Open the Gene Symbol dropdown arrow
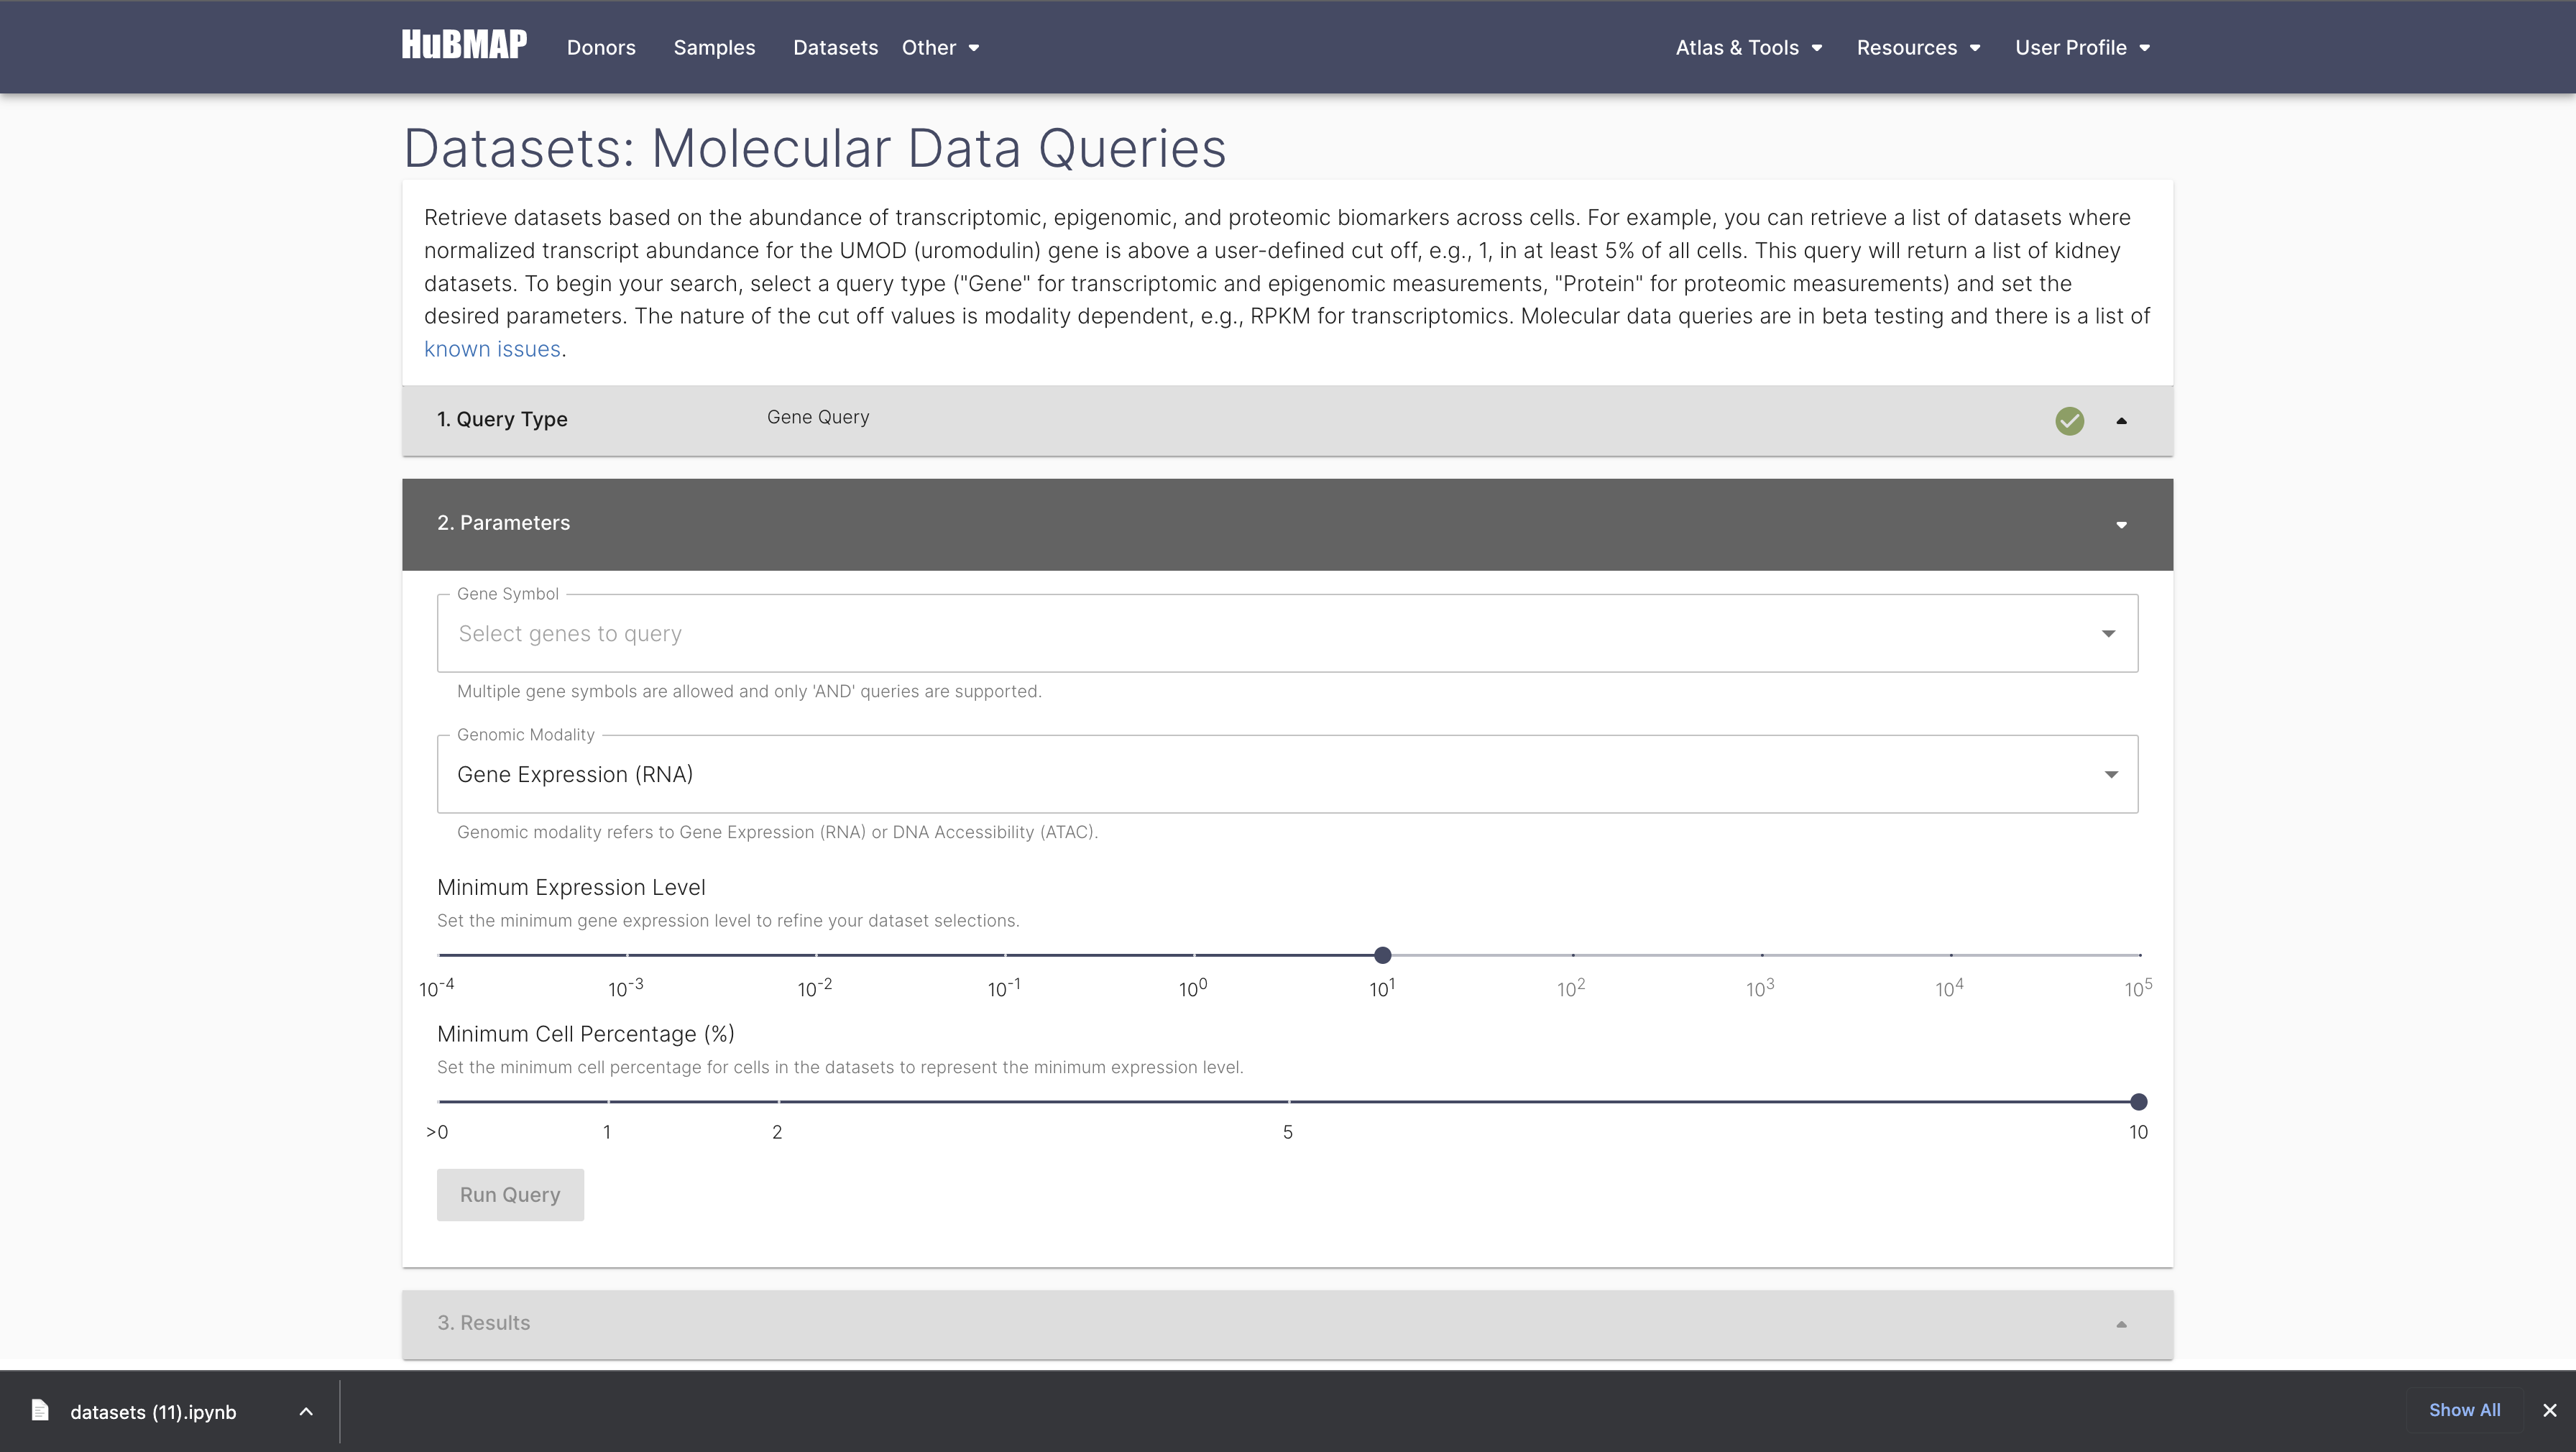Image resolution: width=2576 pixels, height=1452 pixels. pyautogui.click(x=2110, y=633)
